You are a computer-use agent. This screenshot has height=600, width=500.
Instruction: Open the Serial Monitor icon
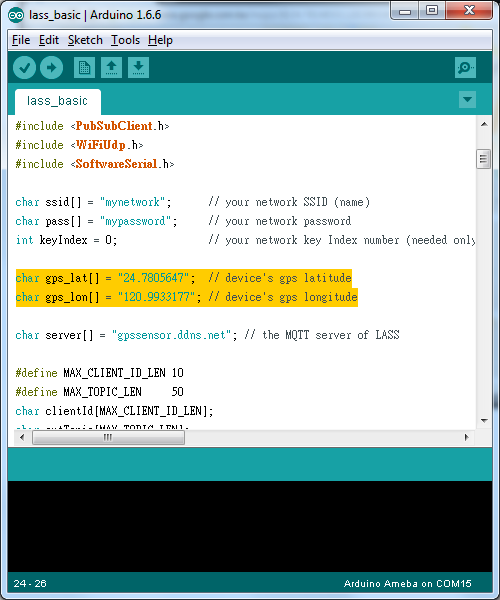pos(465,68)
